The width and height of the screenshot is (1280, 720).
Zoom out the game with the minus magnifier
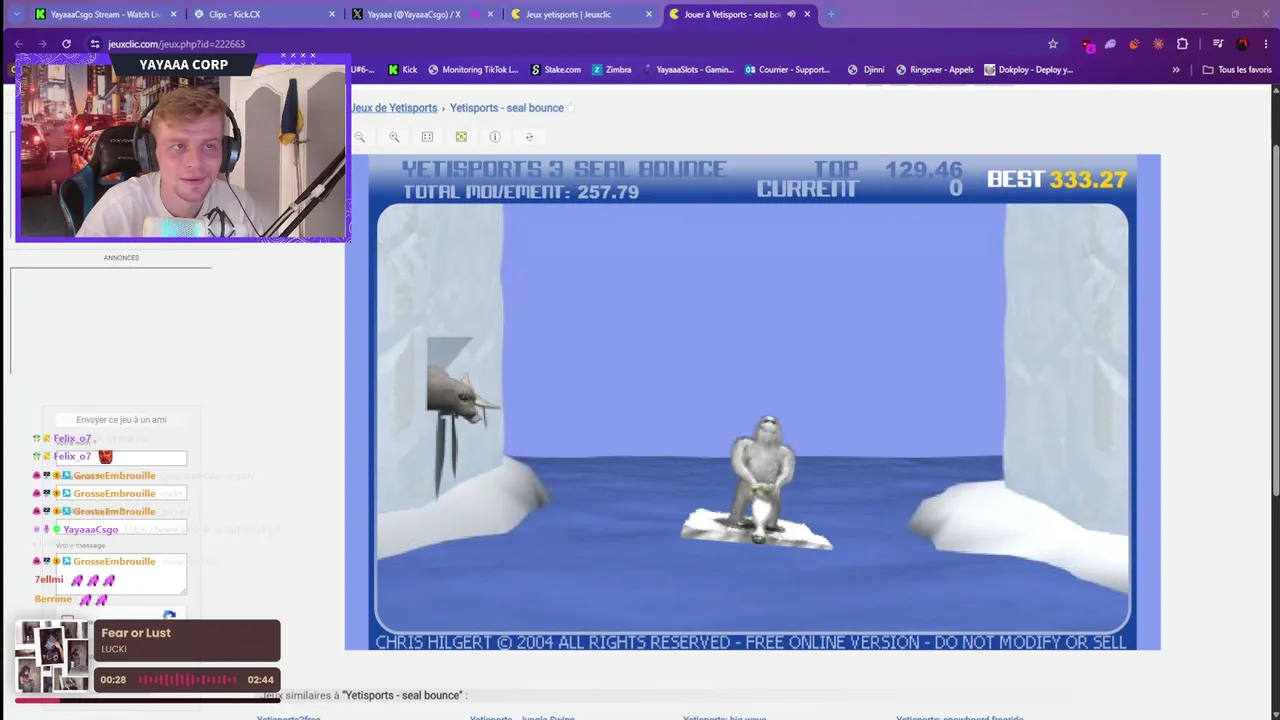click(360, 137)
